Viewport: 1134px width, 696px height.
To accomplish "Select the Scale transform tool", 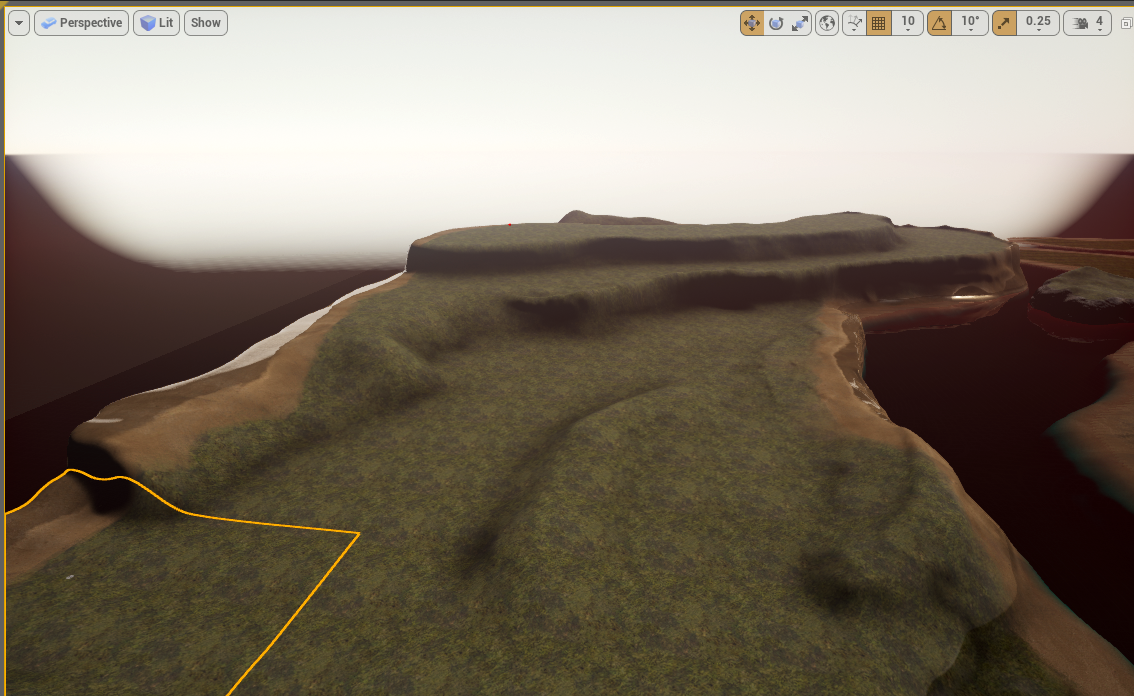I will coord(800,23).
